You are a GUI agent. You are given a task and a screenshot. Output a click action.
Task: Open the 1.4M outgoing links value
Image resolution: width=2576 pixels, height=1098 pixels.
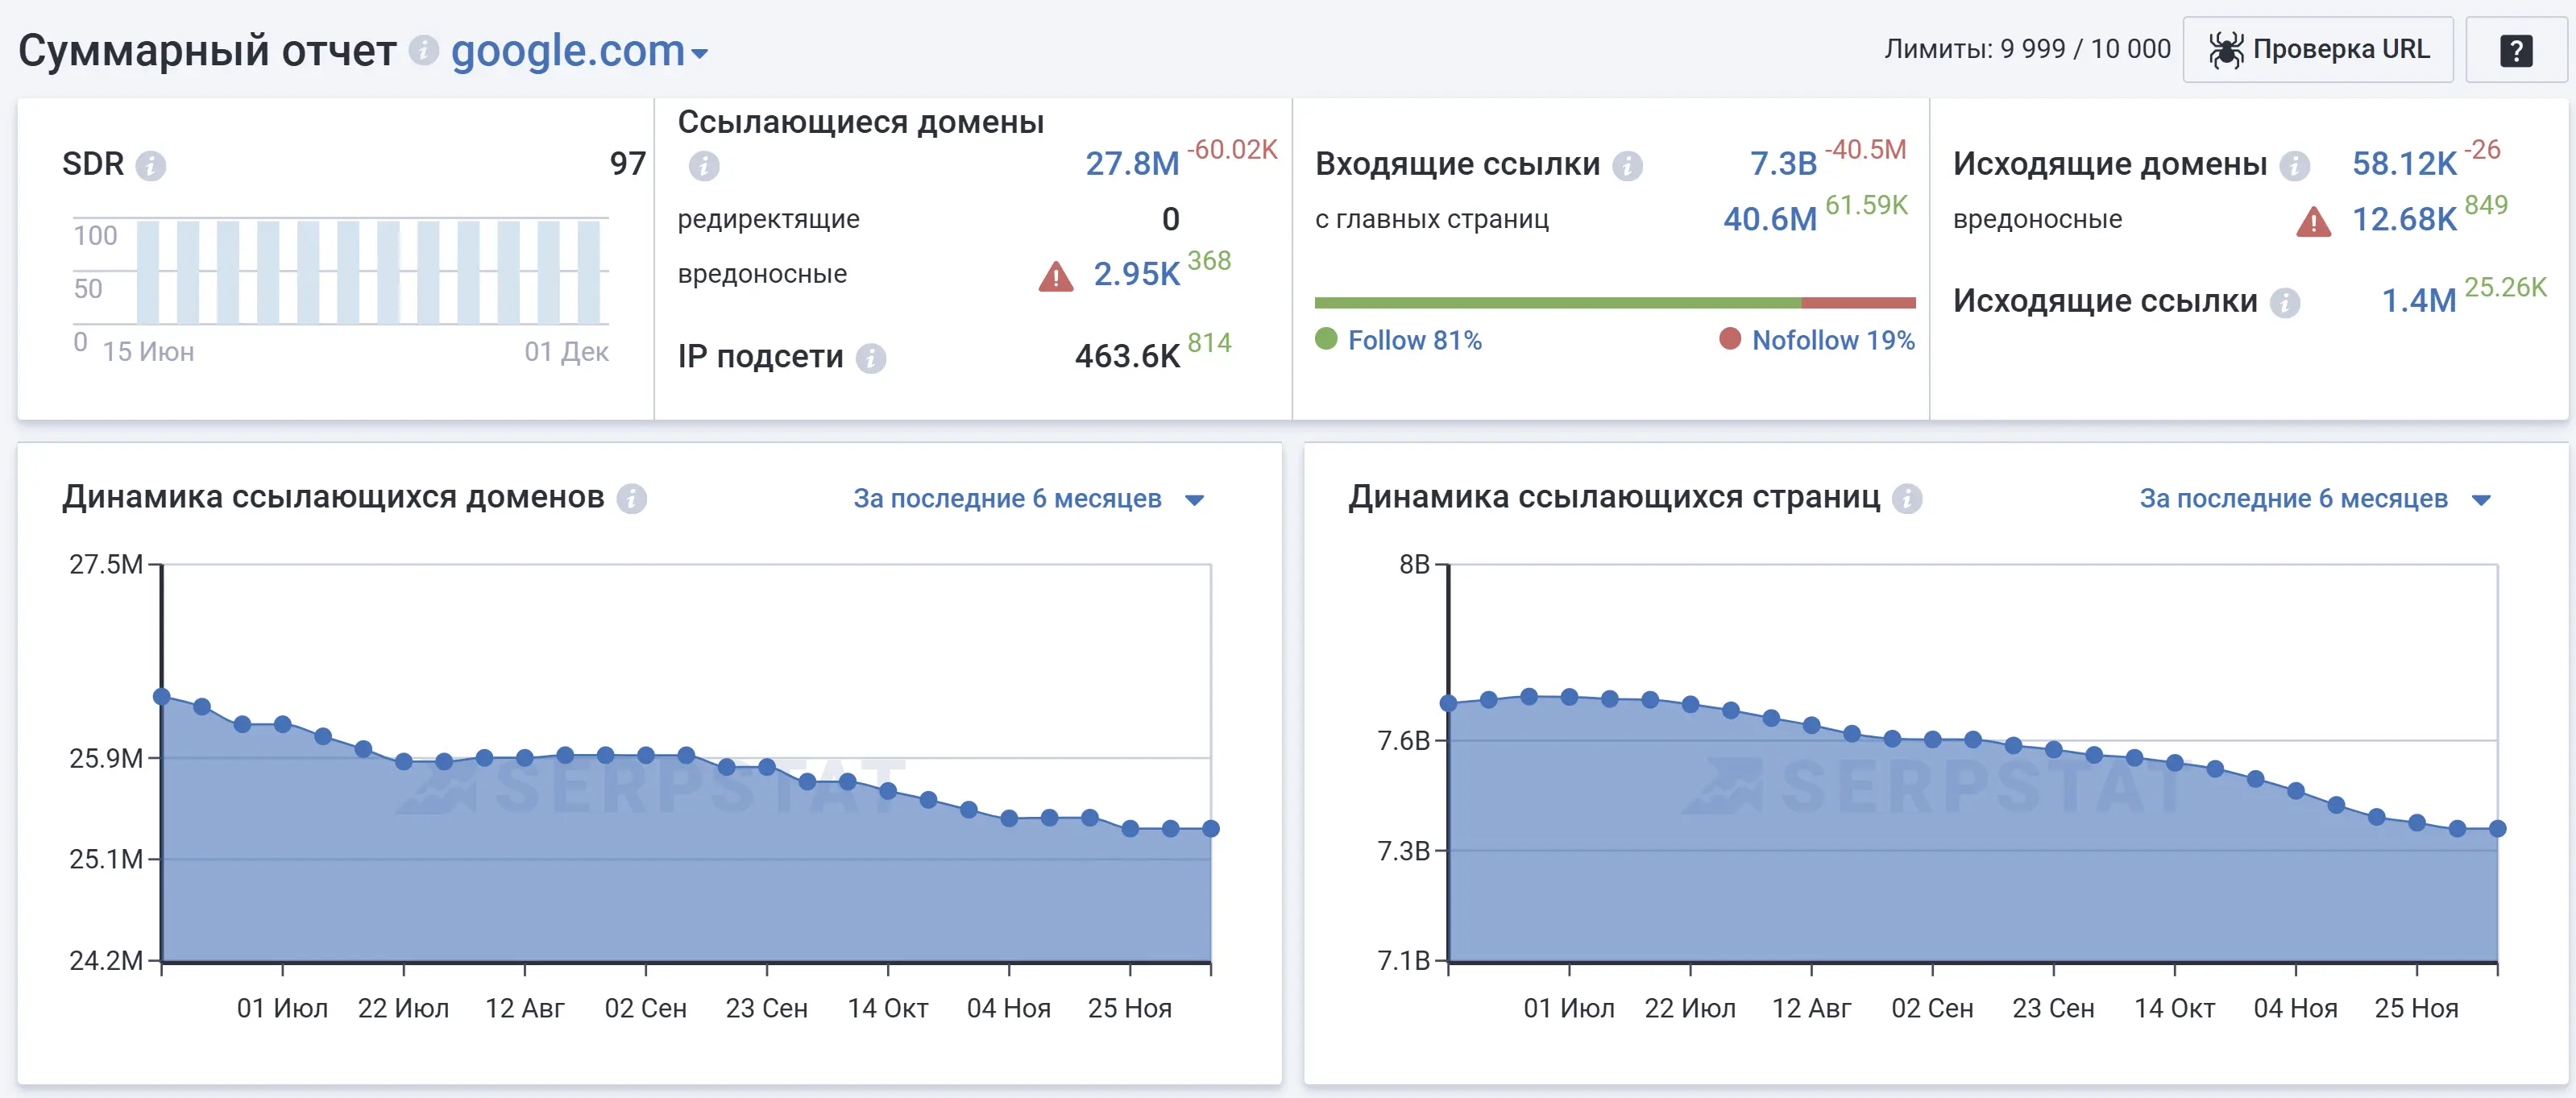point(2419,300)
